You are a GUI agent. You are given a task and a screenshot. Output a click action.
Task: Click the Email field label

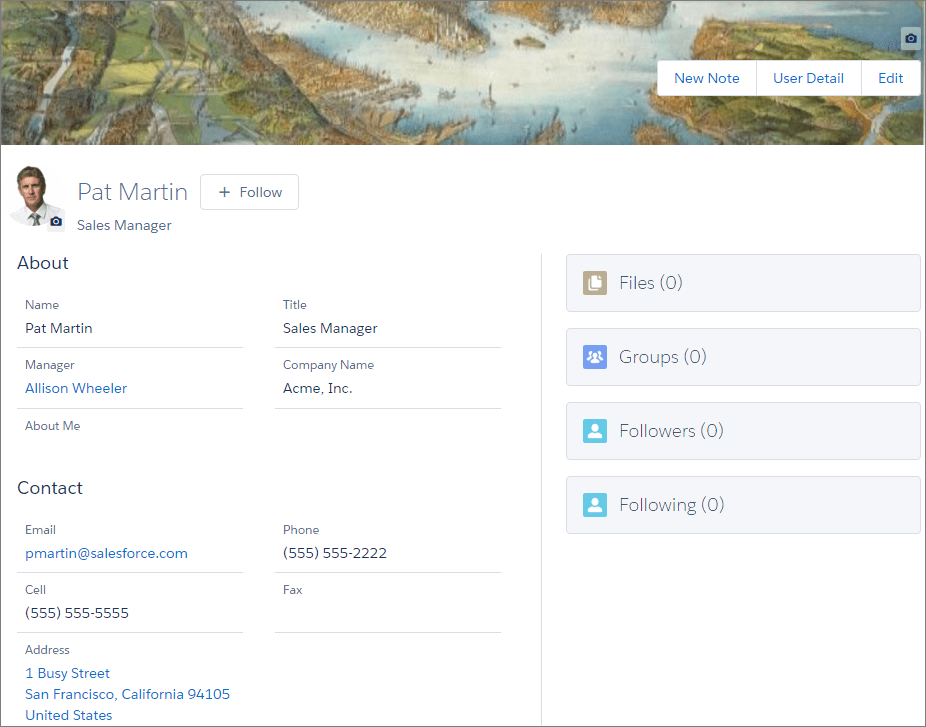(x=40, y=530)
